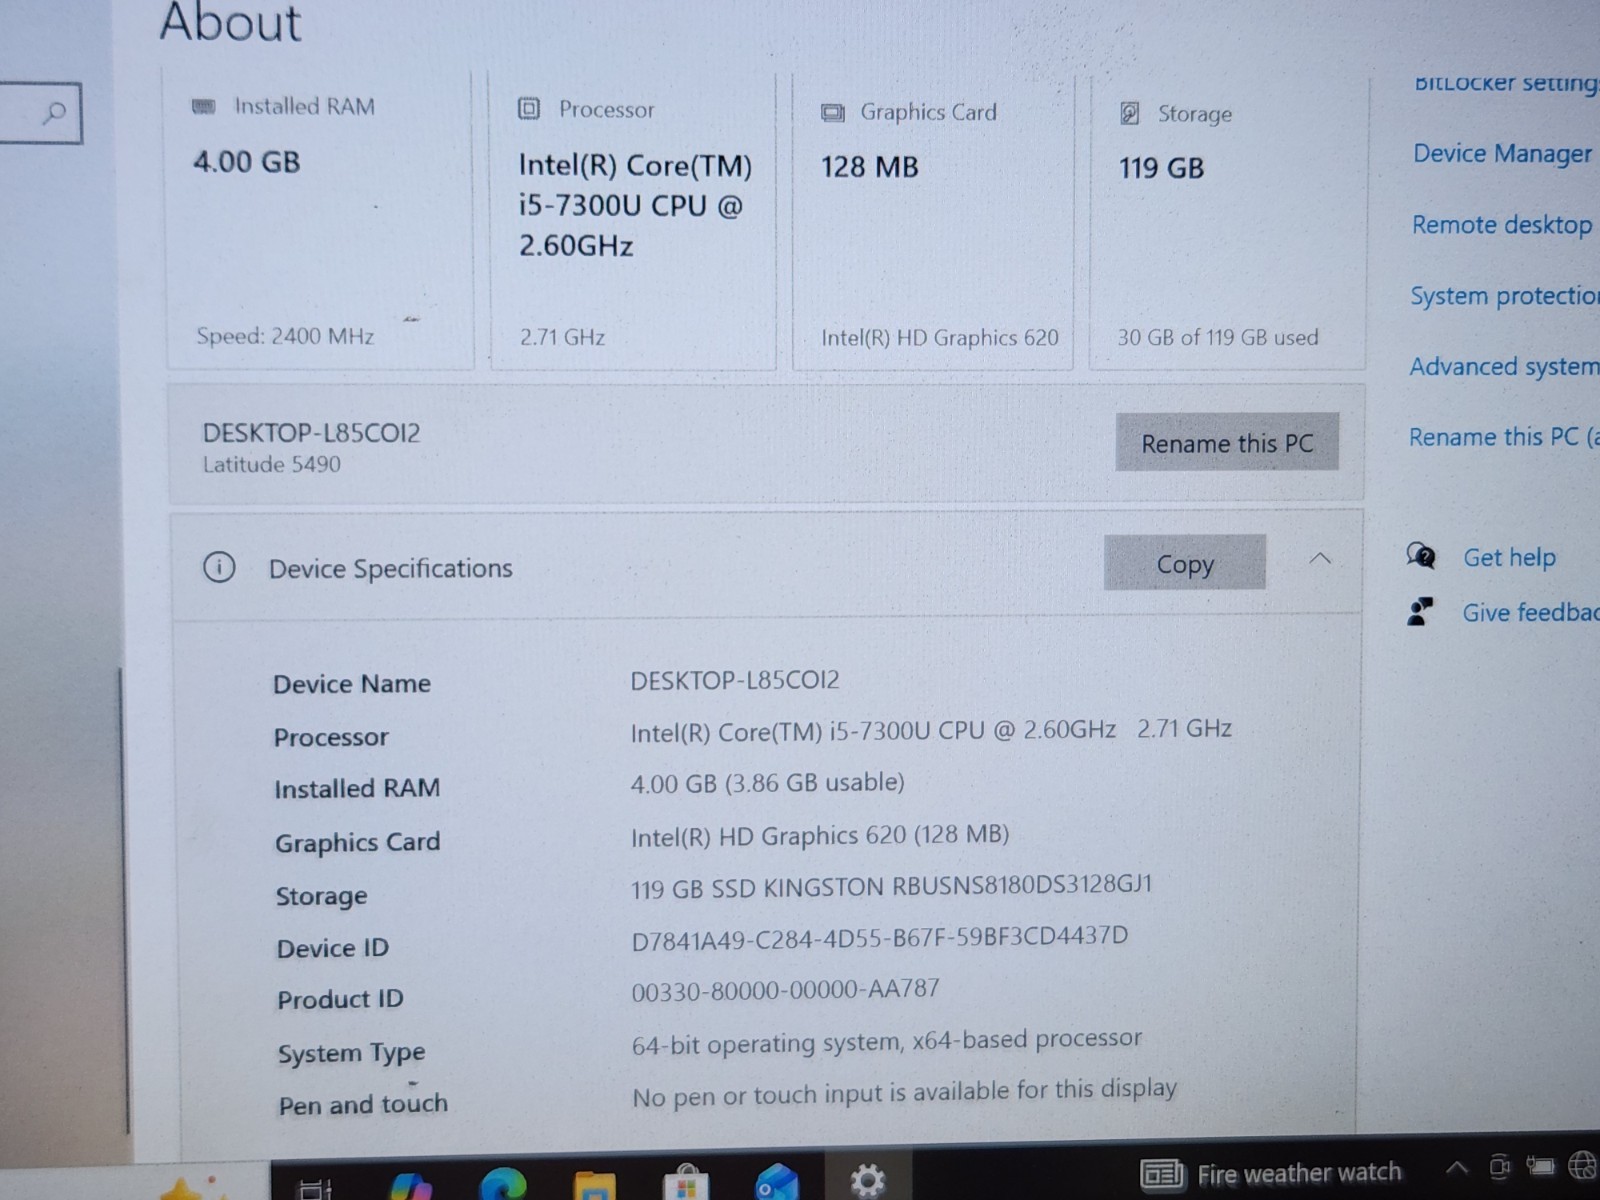Click '30 GB of 119 GB used' text

pyautogui.click(x=1218, y=337)
